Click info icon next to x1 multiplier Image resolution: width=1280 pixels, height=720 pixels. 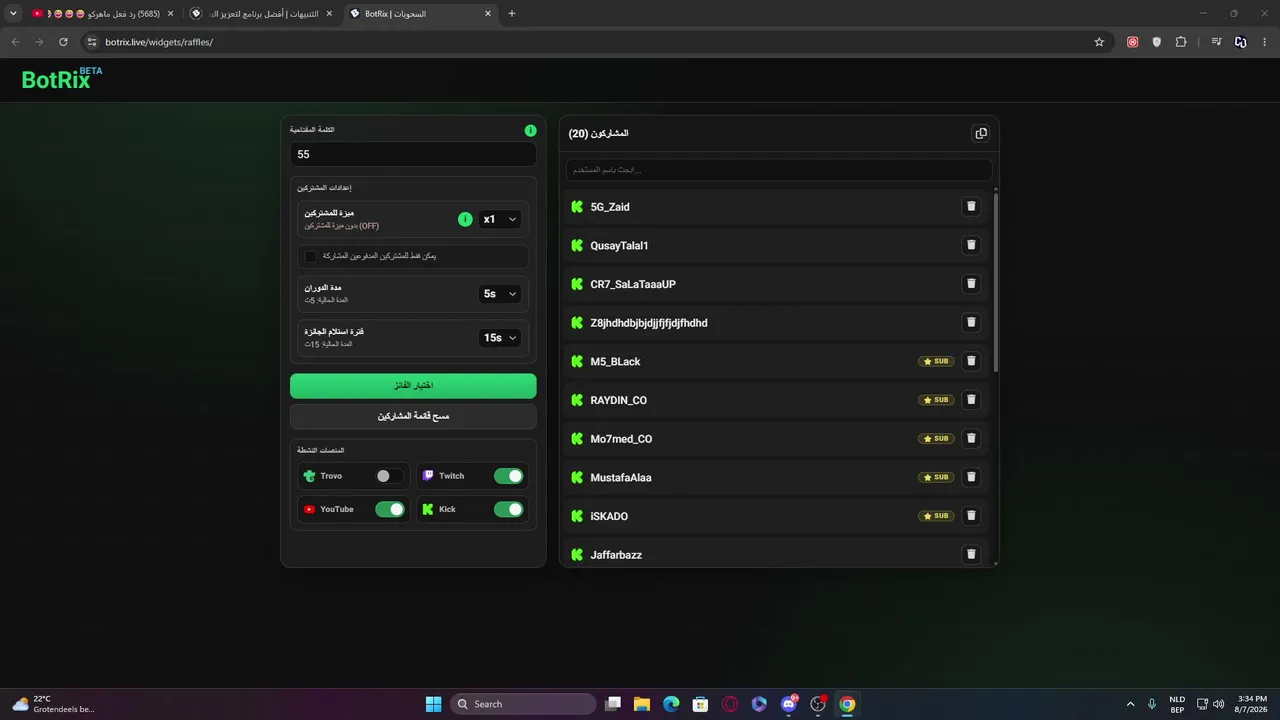click(x=465, y=219)
